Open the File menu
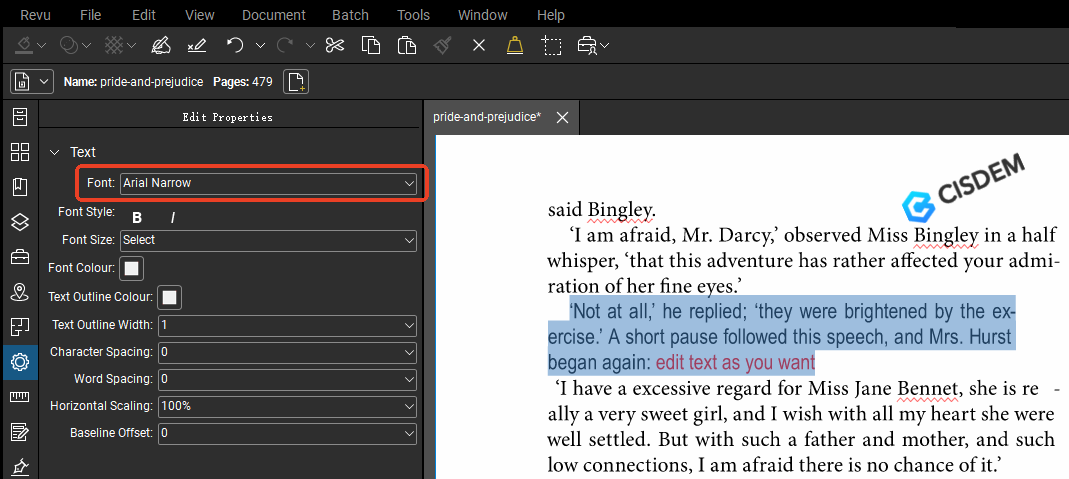This screenshot has height=479, width=1069. coord(91,15)
